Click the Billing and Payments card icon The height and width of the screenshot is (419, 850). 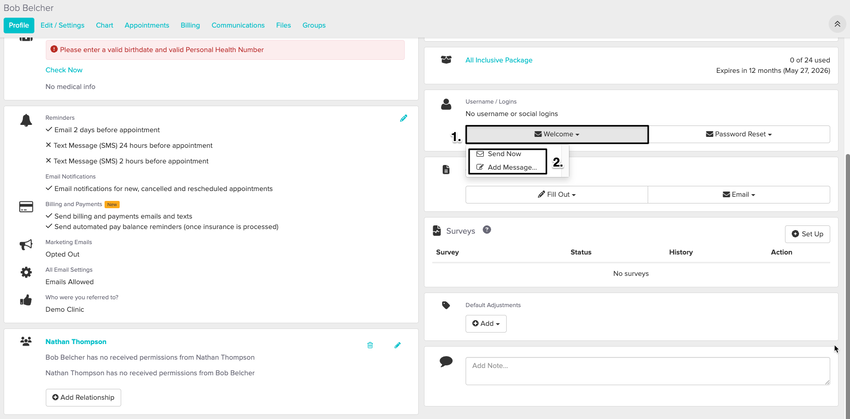(x=26, y=207)
